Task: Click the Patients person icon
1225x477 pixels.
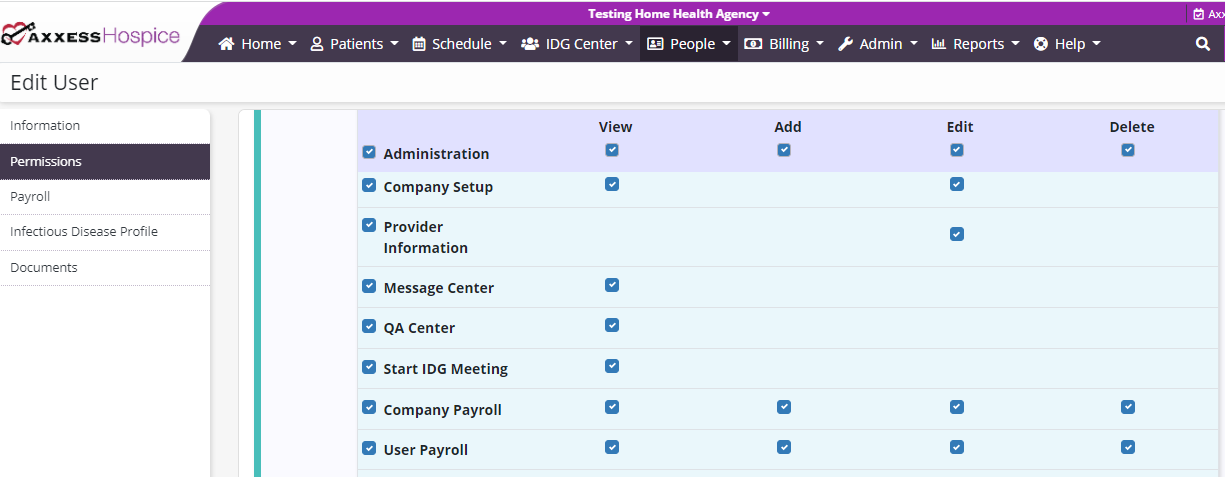Action: (x=317, y=44)
